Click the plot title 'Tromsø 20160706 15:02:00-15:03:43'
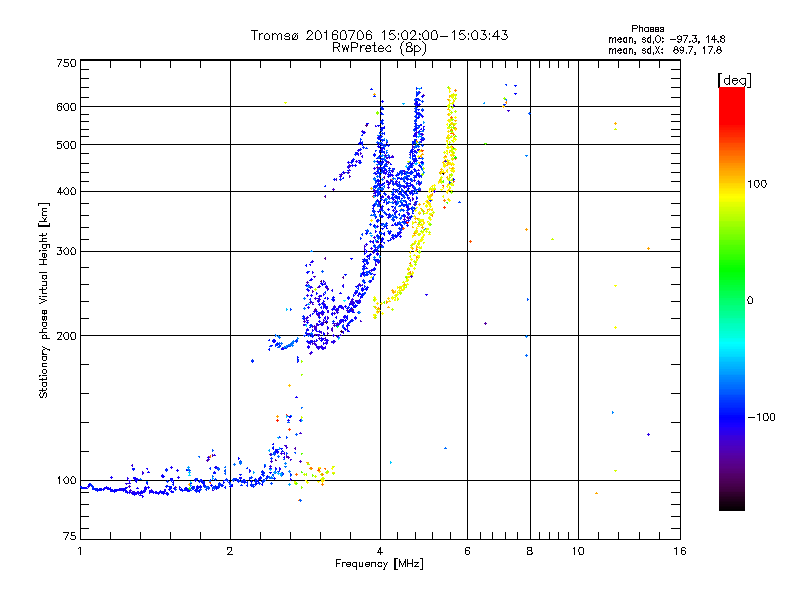The height and width of the screenshot is (600, 800). [380, 35]
